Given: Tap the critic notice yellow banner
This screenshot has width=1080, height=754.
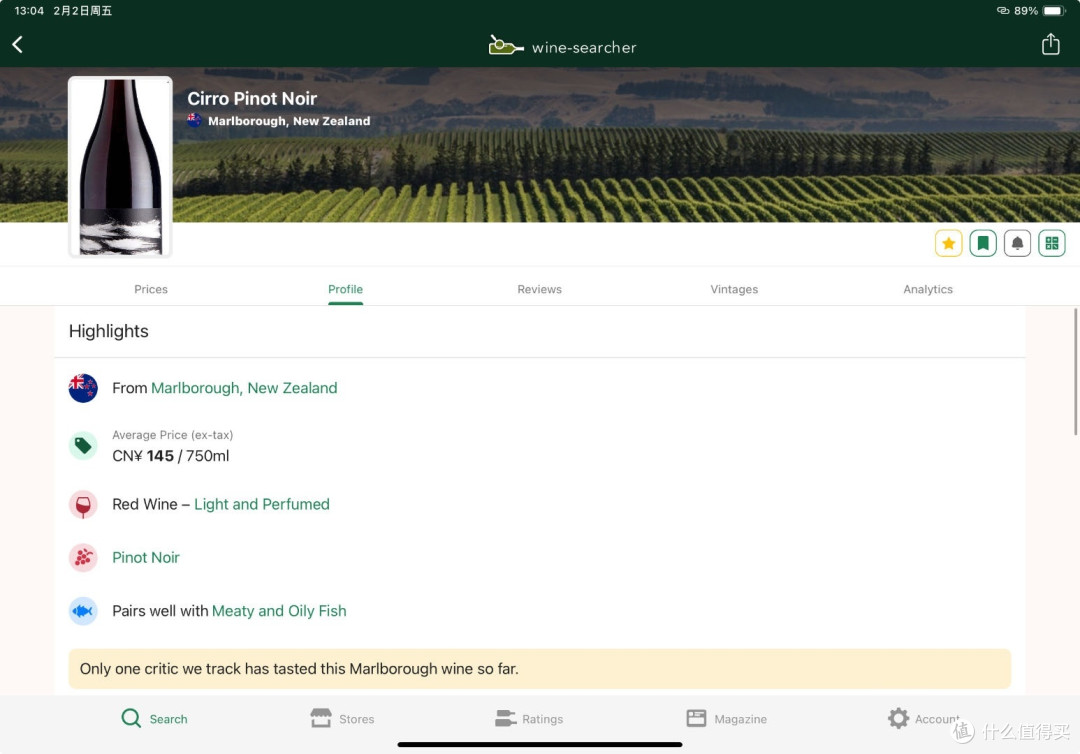Looking at the screenshot, I should pyautogui.click(x=539, y=669).
